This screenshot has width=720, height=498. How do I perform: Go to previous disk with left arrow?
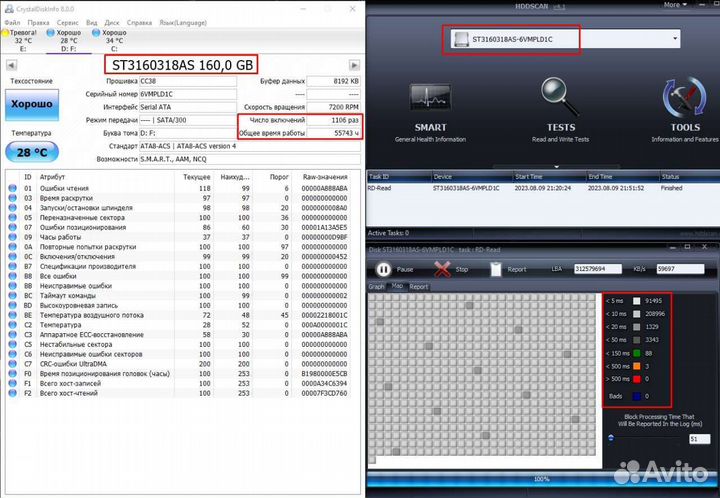coord(11,64)
